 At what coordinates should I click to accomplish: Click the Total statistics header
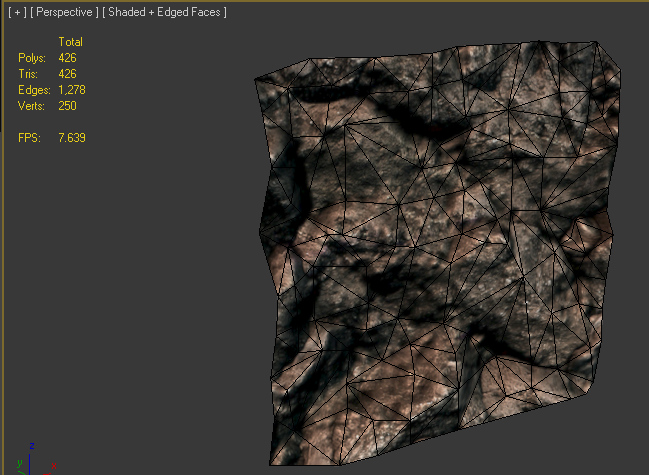point(70,42)
